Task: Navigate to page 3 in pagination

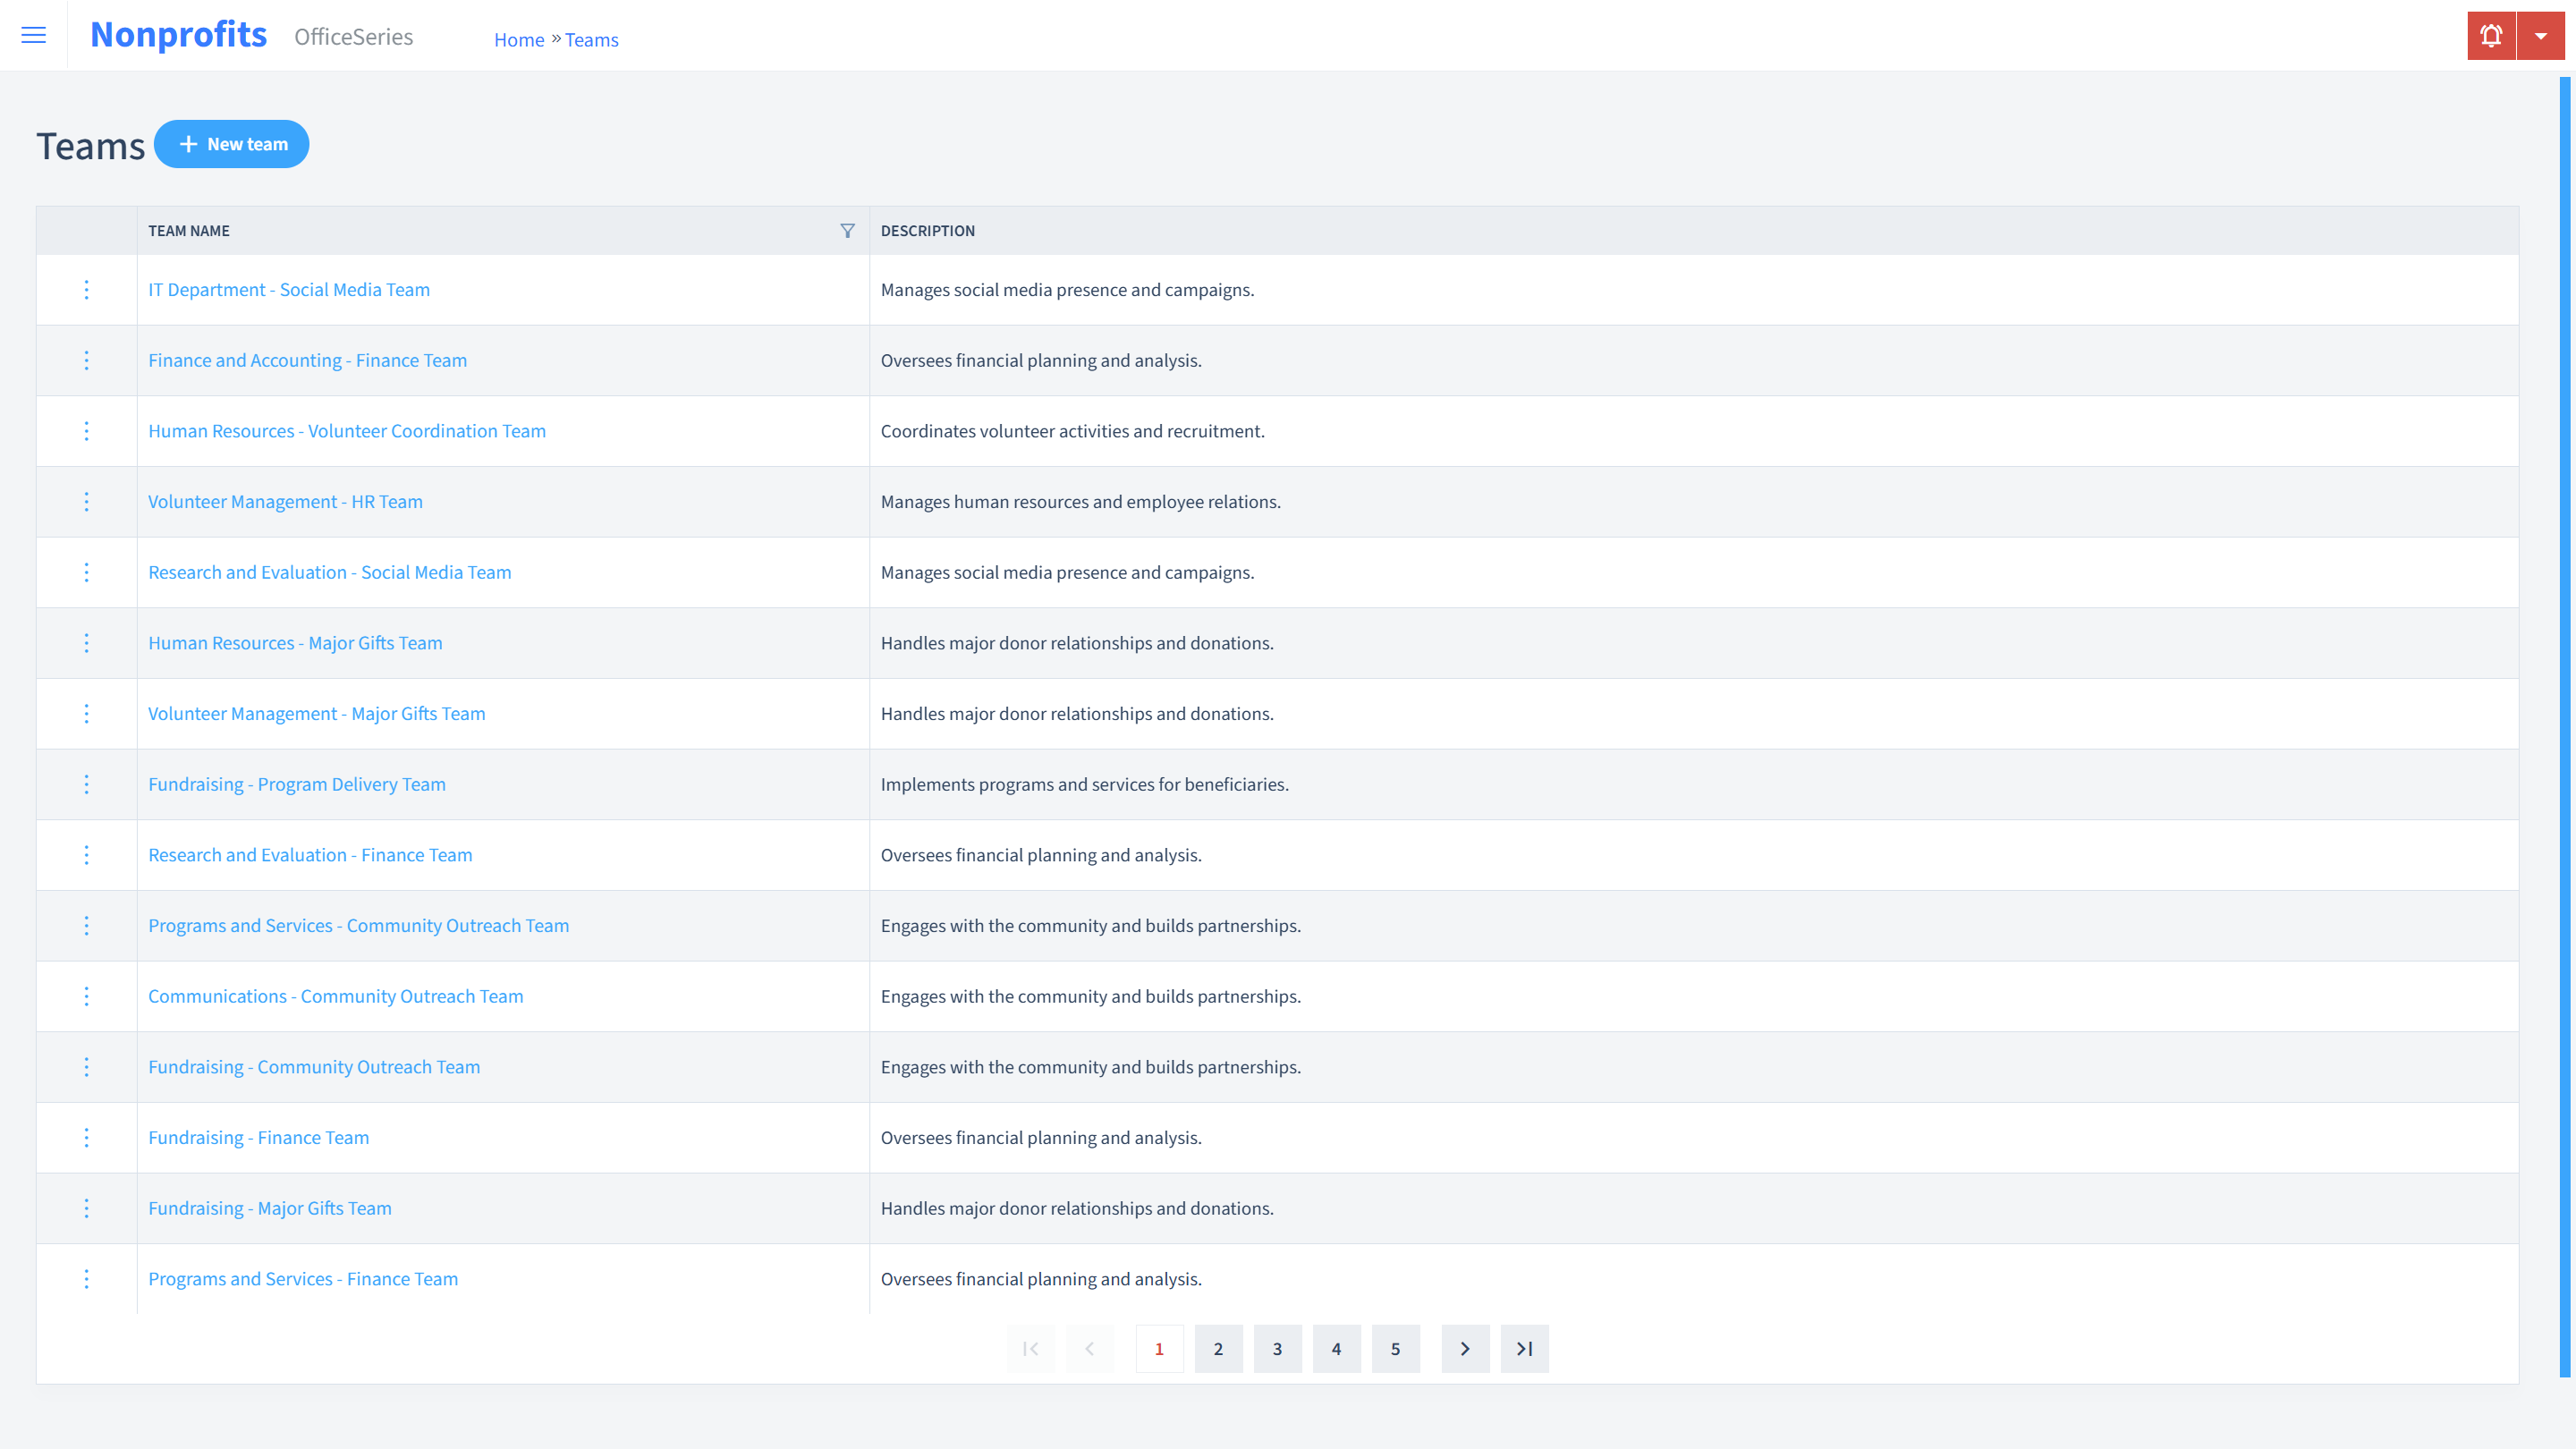Action: 1277,1348
